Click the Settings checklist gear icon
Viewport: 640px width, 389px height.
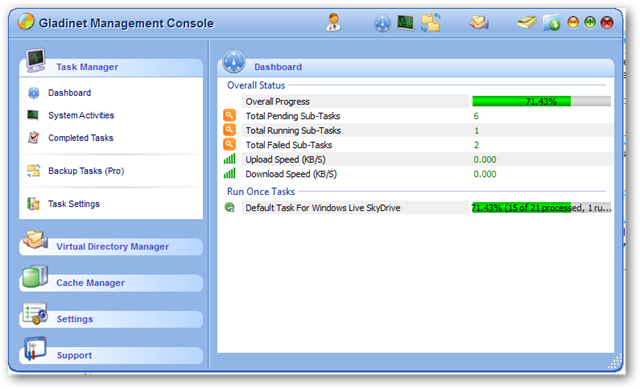(x=35, y=313)
